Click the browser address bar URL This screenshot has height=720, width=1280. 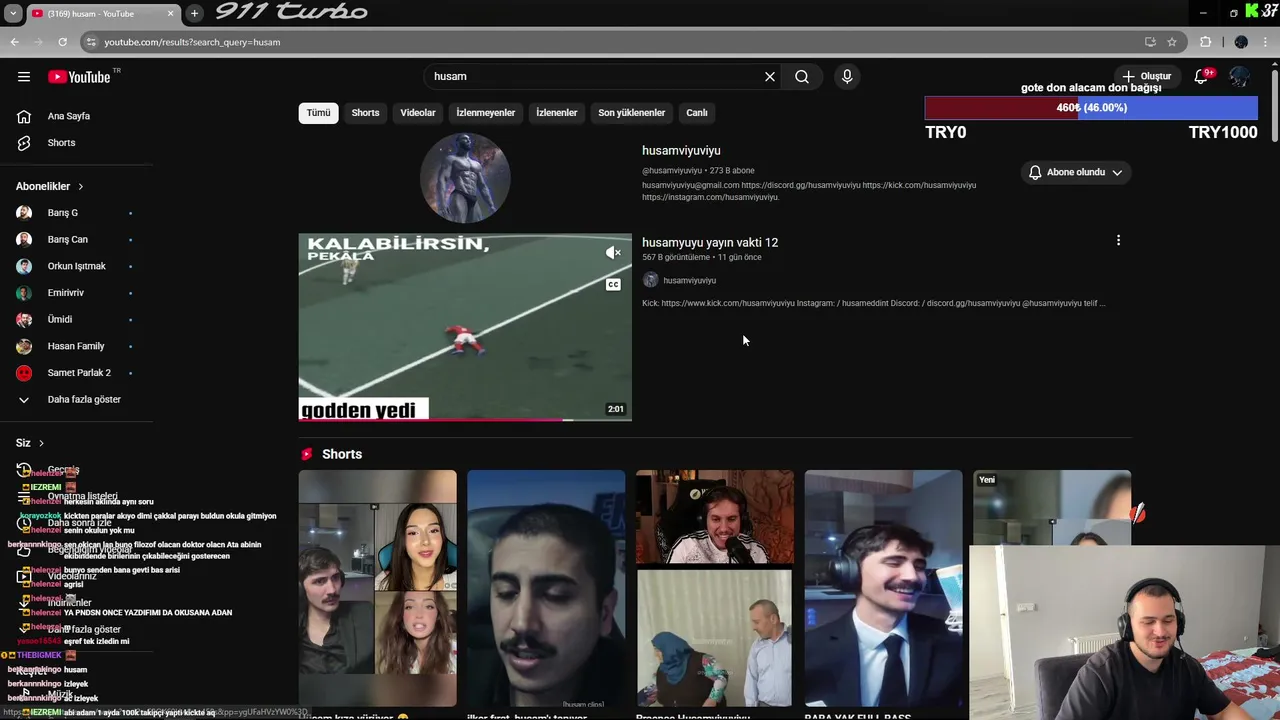(192, 42)
